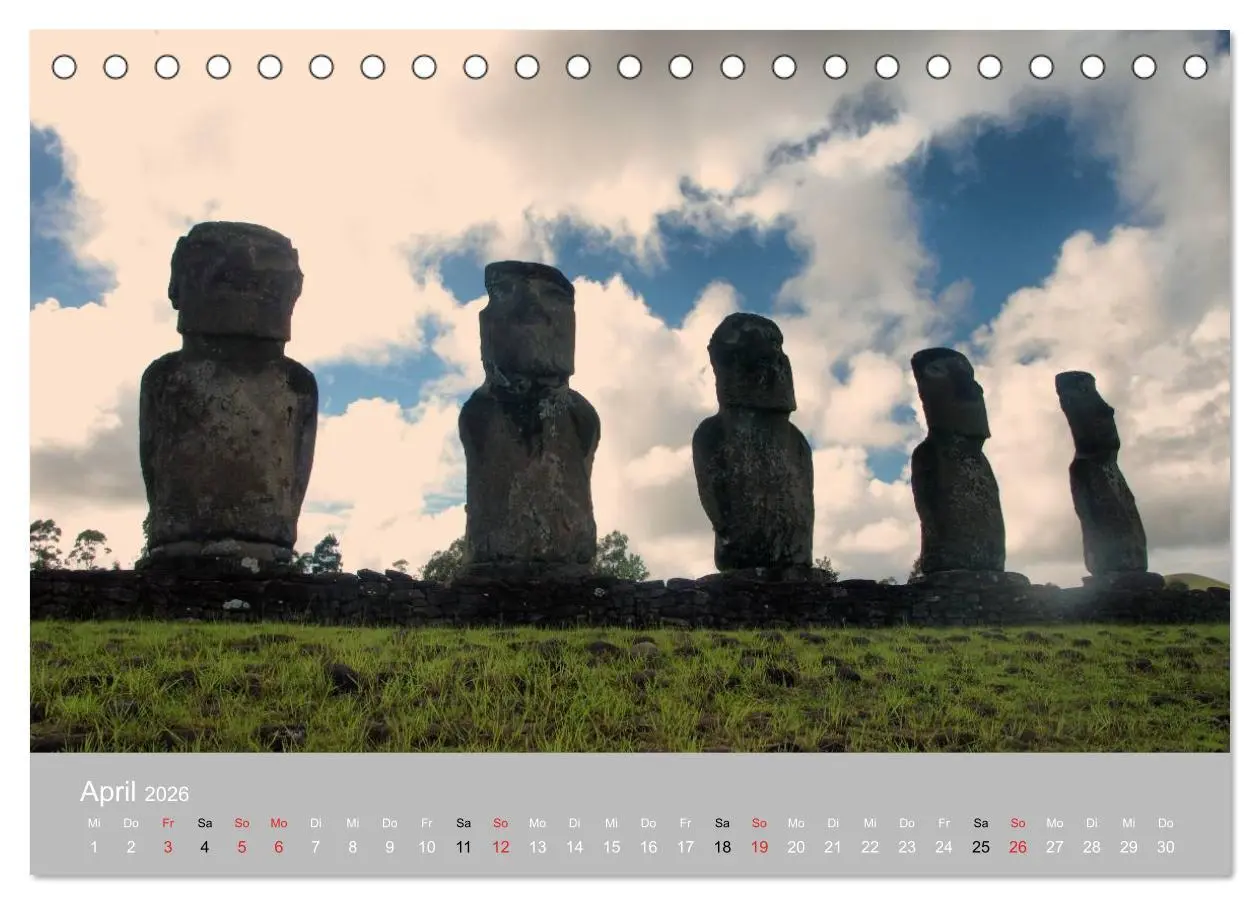This screenshot has height=905, width=1260.
Task: Select Saturday date 25
Action: [981, 847]
